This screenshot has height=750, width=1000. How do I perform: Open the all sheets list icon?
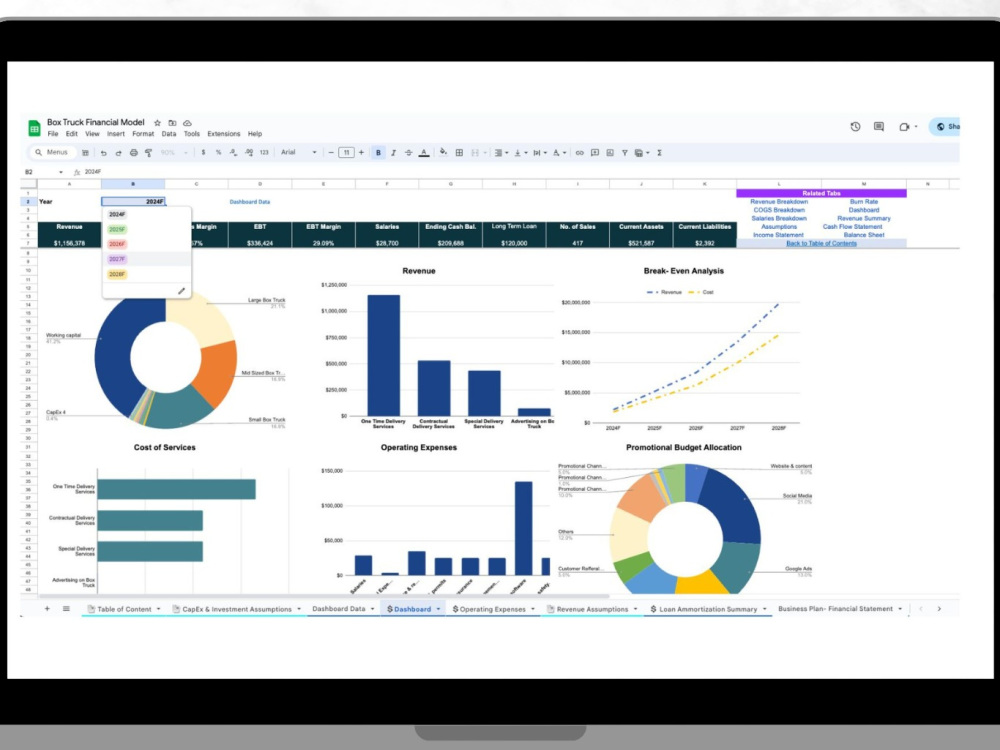[66, 609]
